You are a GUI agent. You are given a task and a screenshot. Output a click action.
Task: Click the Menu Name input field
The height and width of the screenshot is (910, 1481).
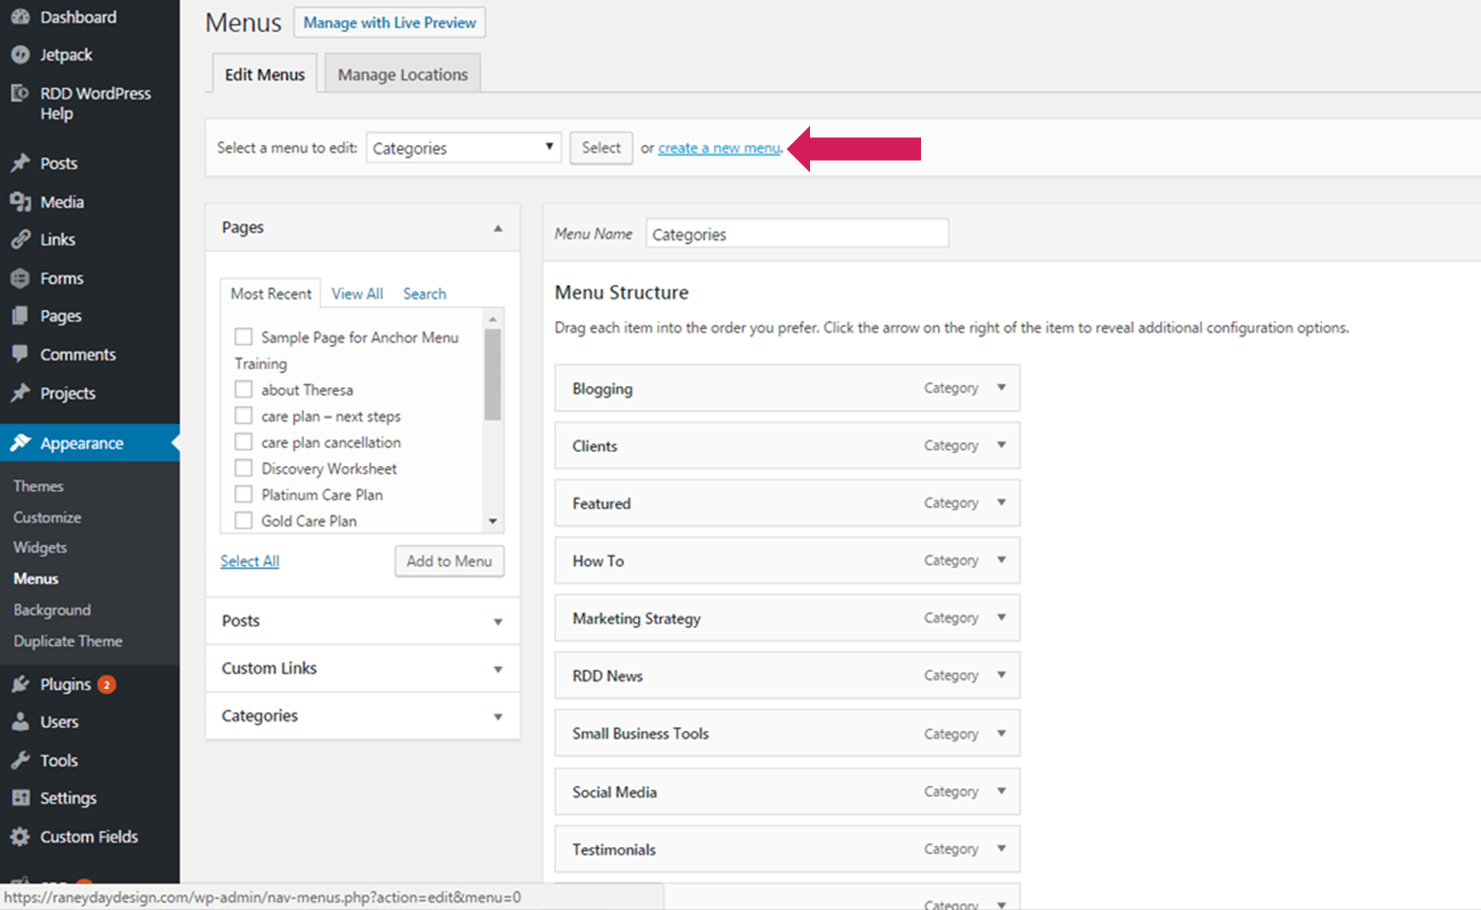tap(797, 234)
